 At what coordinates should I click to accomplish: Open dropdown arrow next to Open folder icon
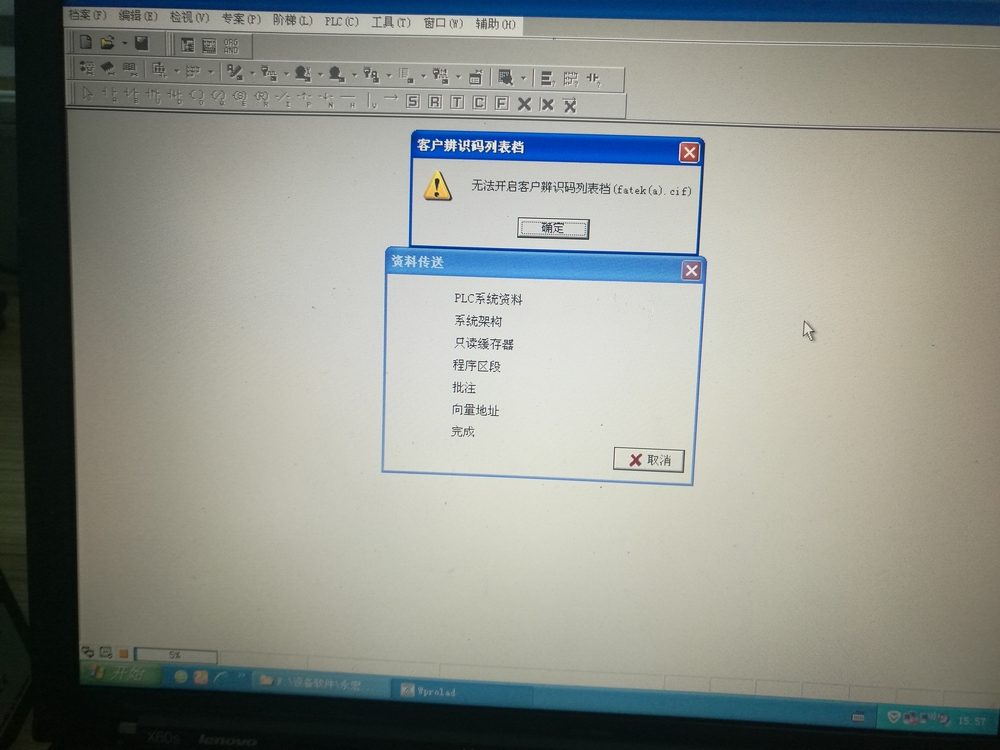(124, 44)
